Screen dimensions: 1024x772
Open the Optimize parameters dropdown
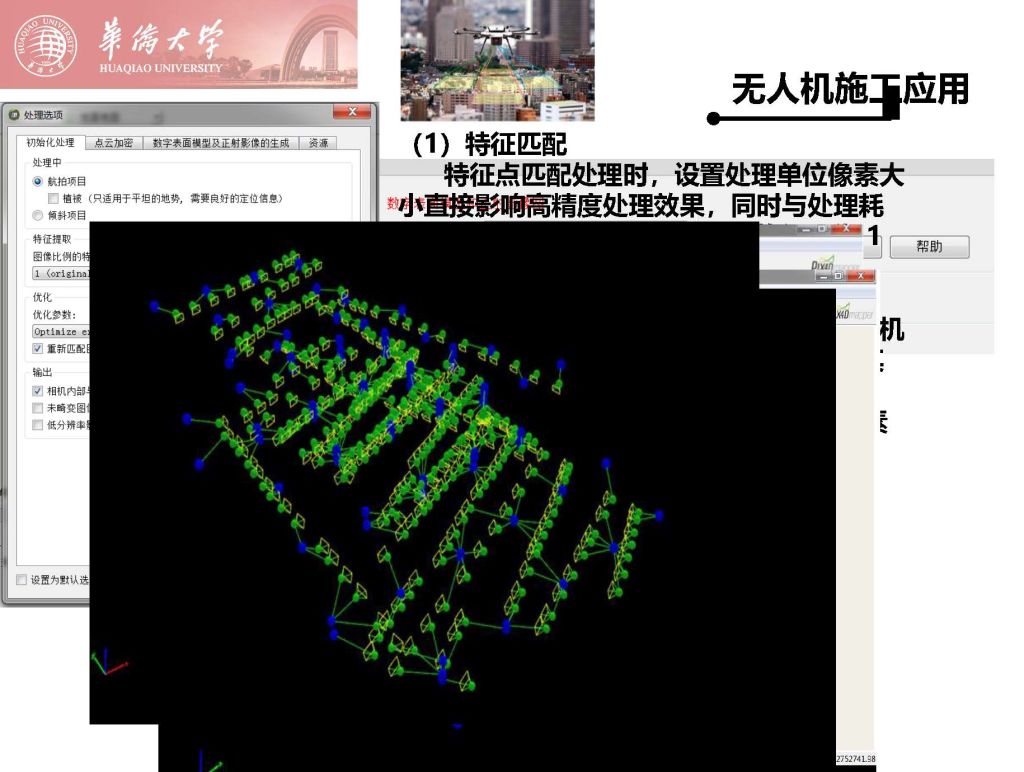pyautogui.click(x=60, y=331)
